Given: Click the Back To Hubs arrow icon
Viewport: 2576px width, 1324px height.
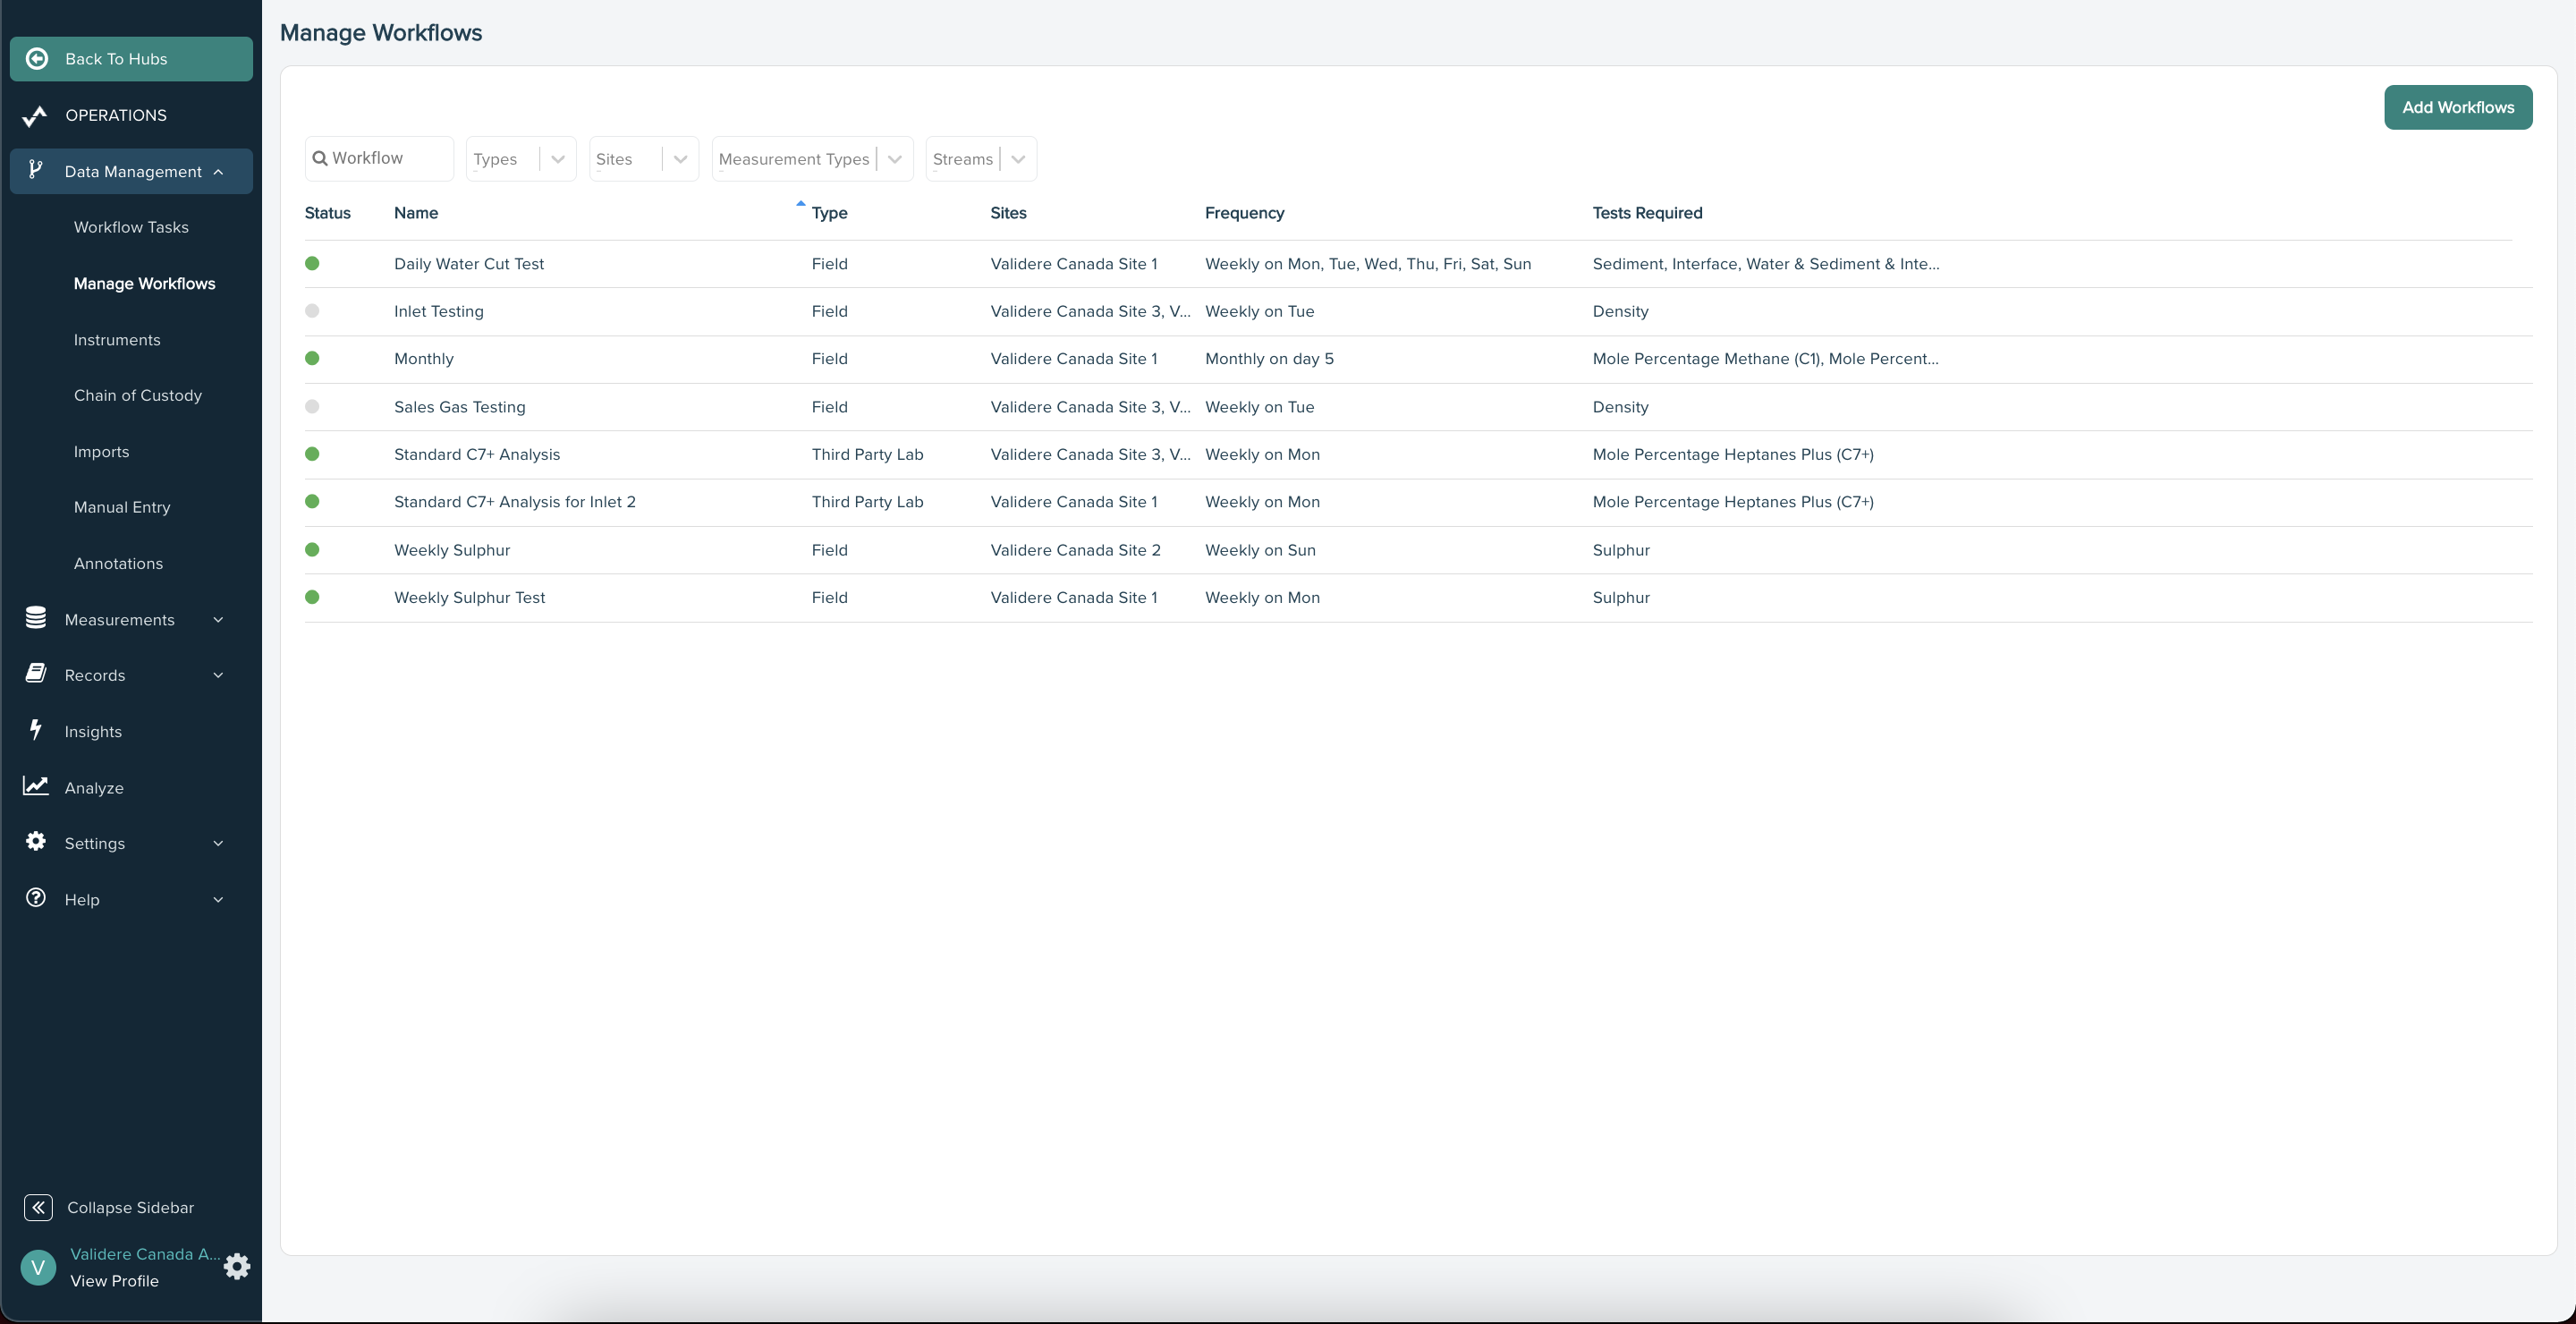Looking at the screenshot, I should pos(37,59).
